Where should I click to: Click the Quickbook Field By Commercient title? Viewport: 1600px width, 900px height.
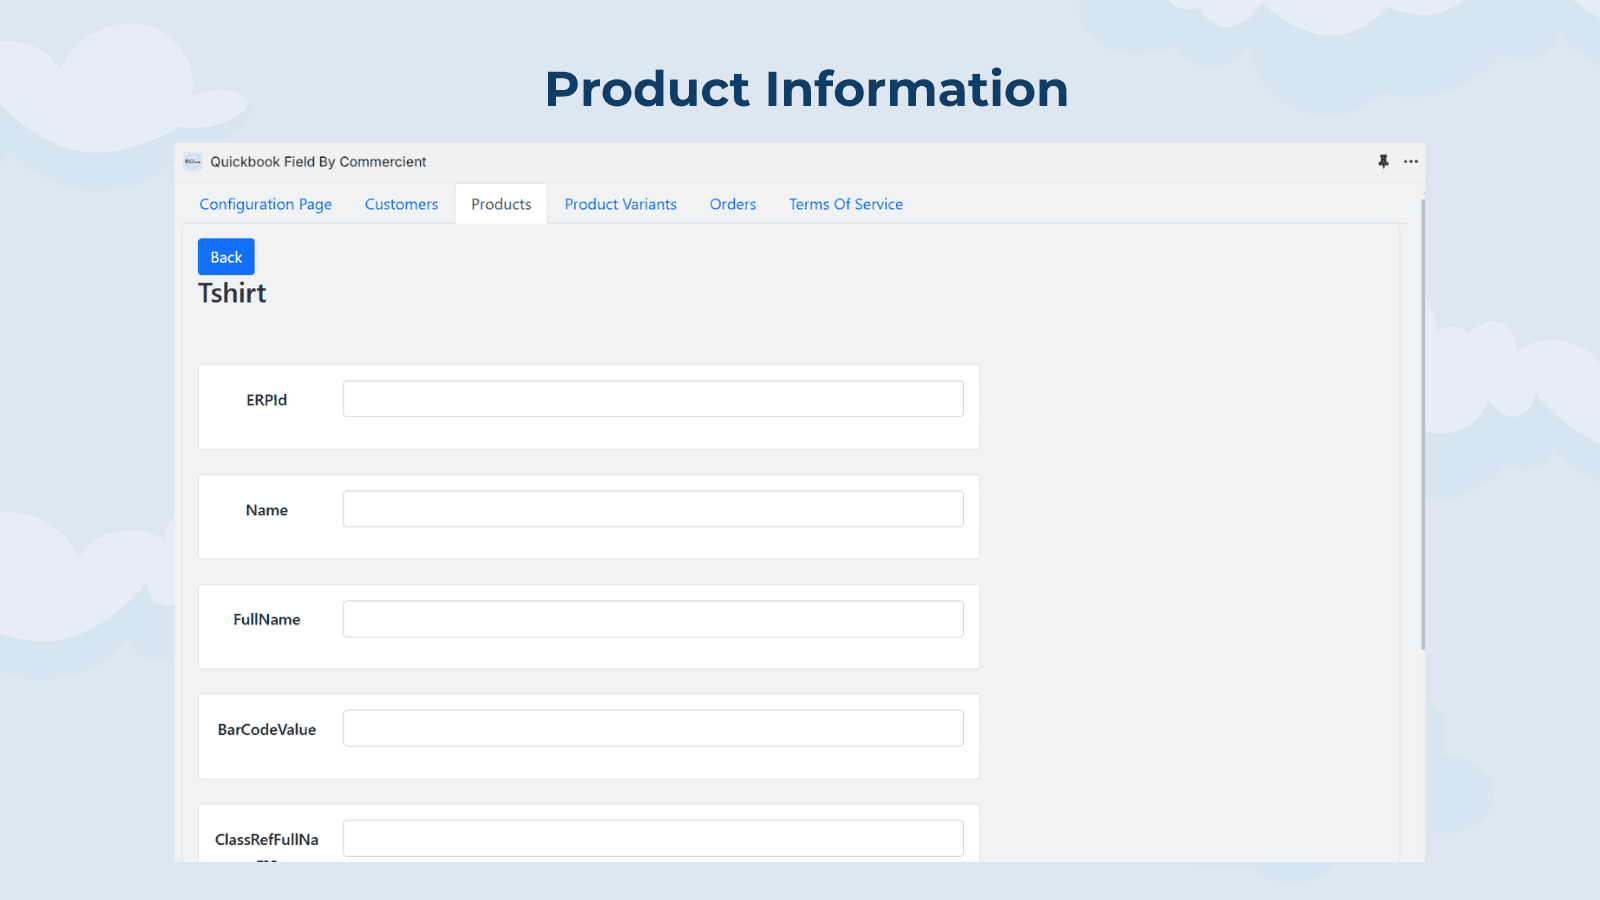pyautogui.click(x=318, y=162)
